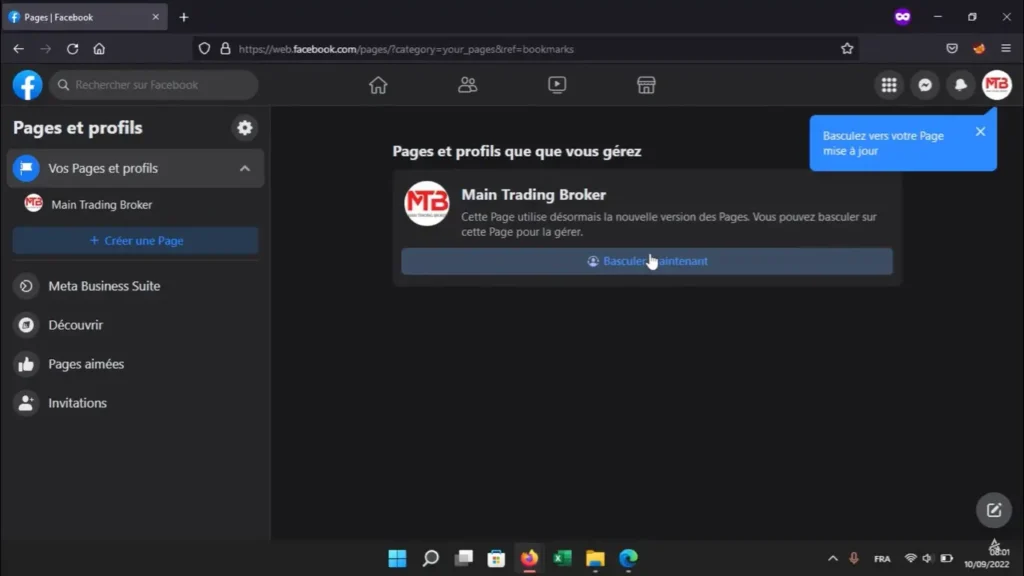The width and height of the screenshot is (1024, 576).
Task: Open Microsoft Store from taskbar
Action: pos(496,558)
